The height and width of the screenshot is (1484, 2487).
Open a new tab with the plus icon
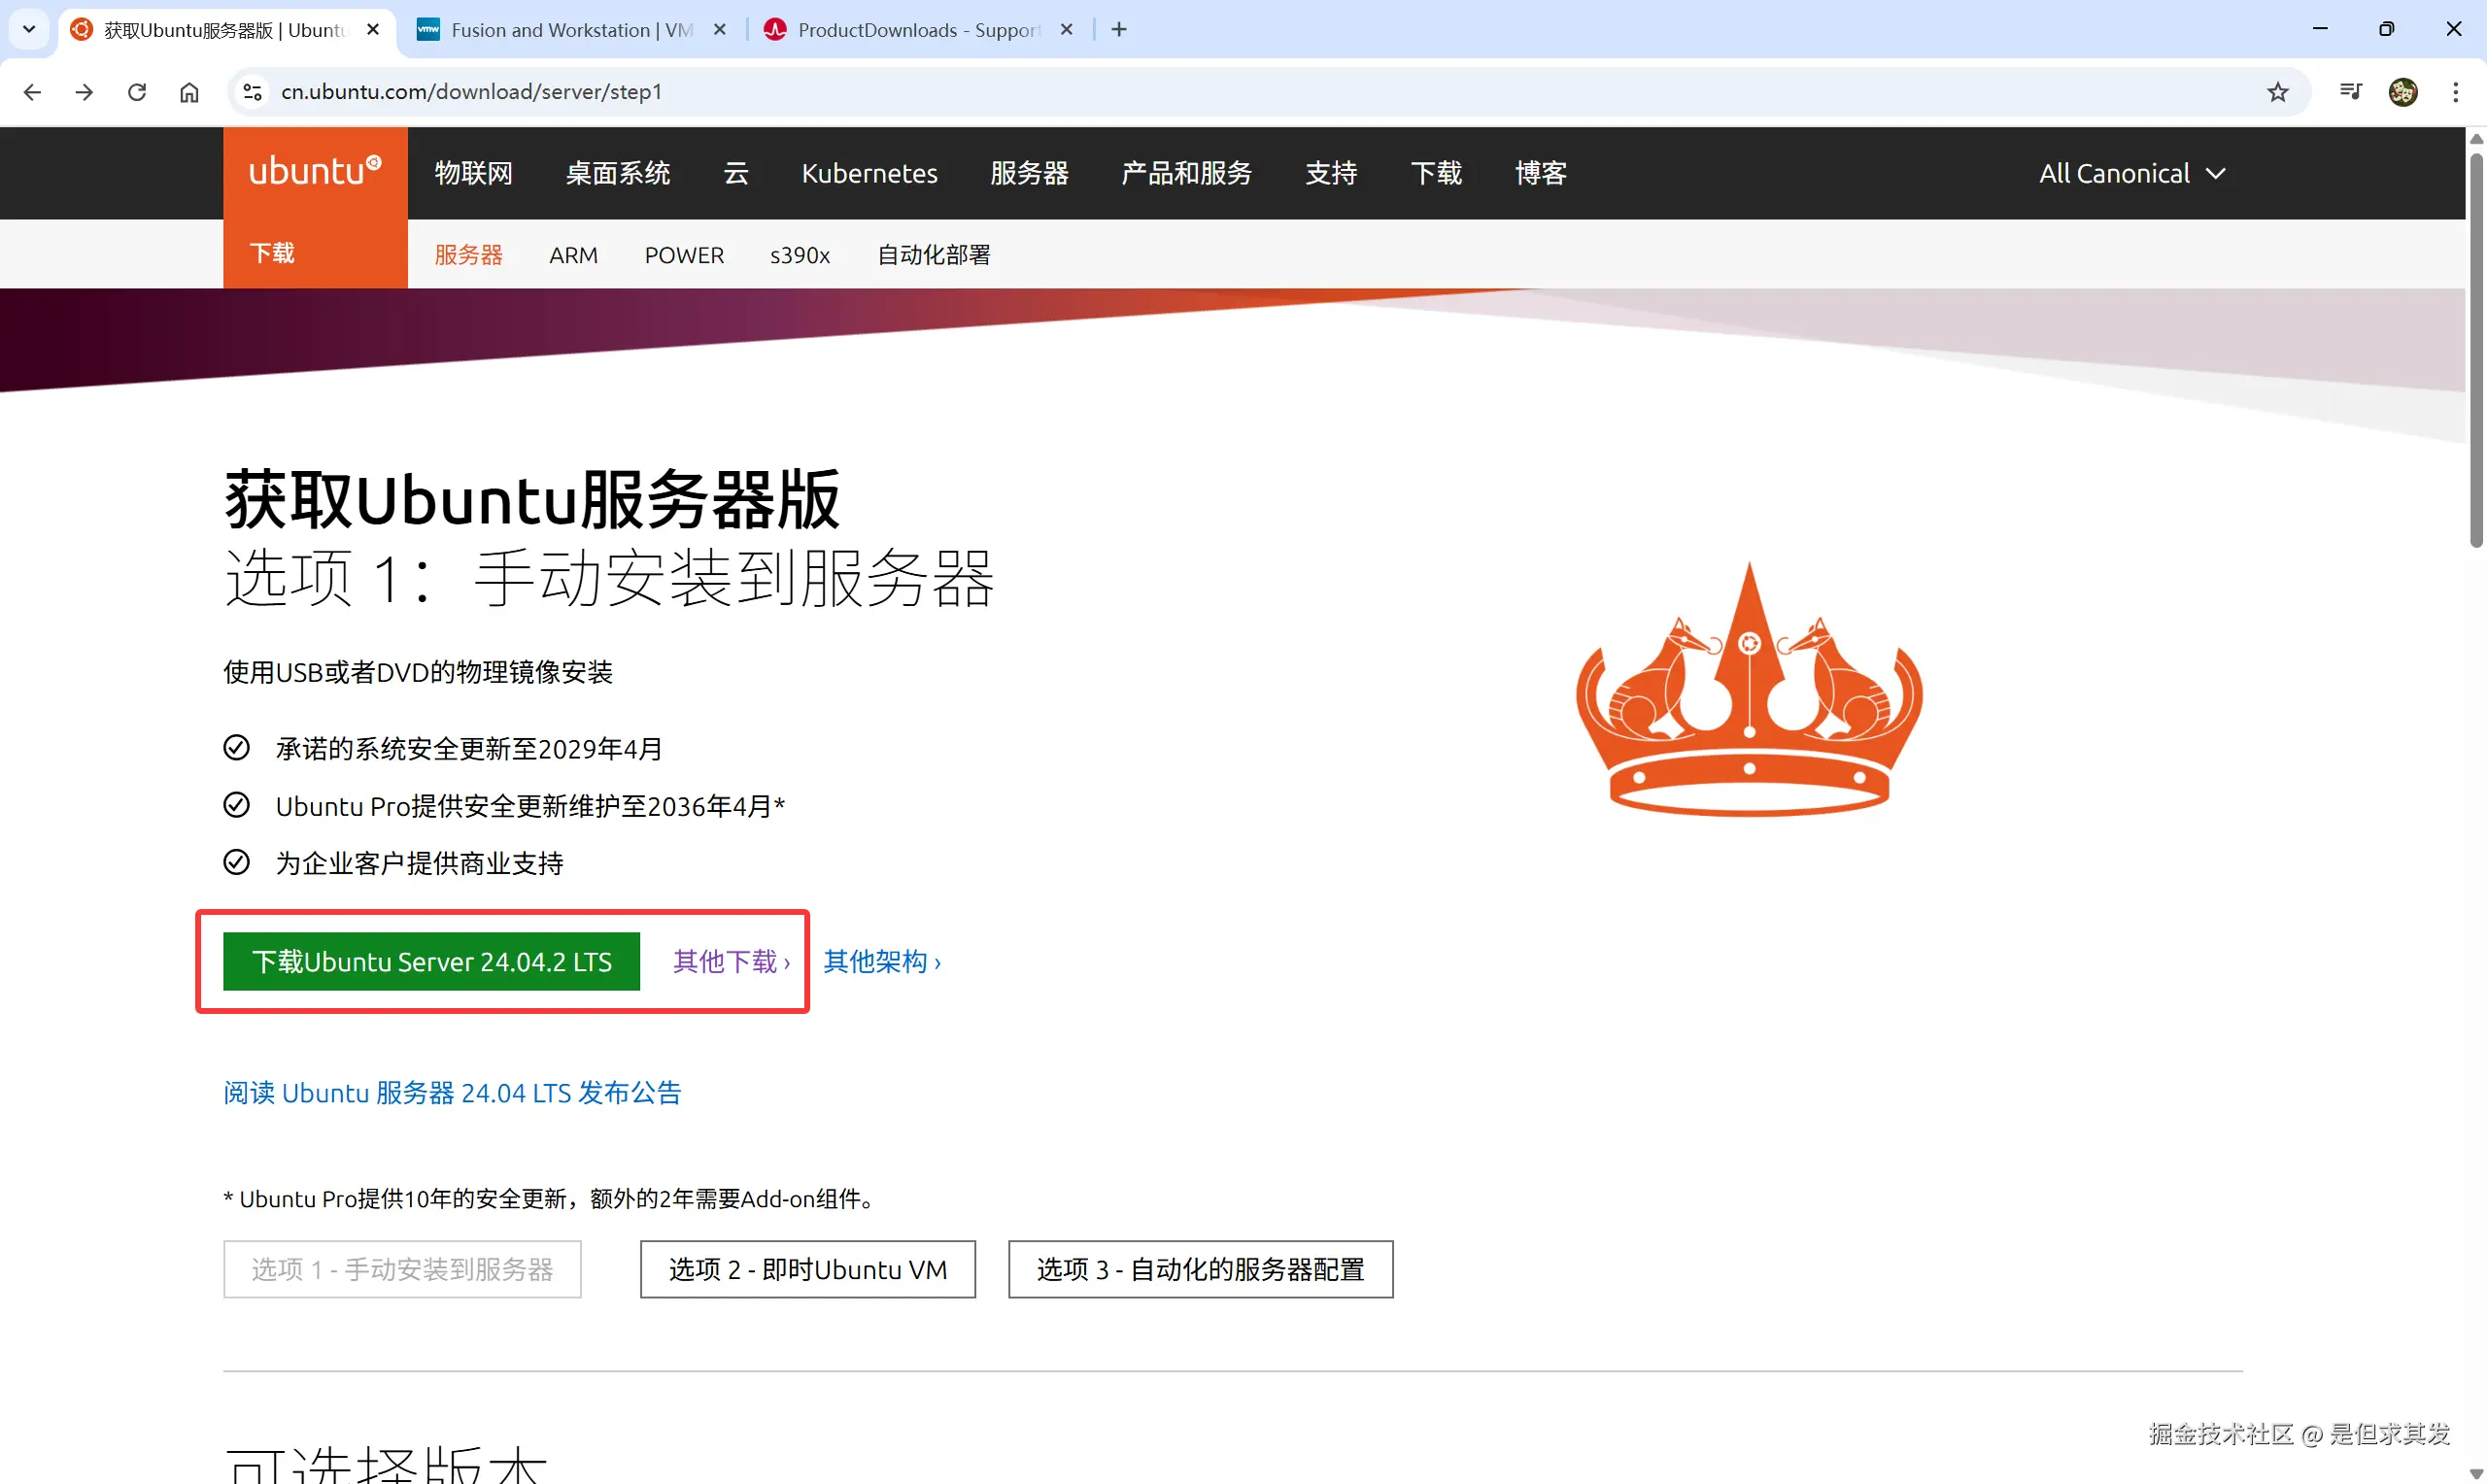pyautogui.click(x=1118, y=29)
